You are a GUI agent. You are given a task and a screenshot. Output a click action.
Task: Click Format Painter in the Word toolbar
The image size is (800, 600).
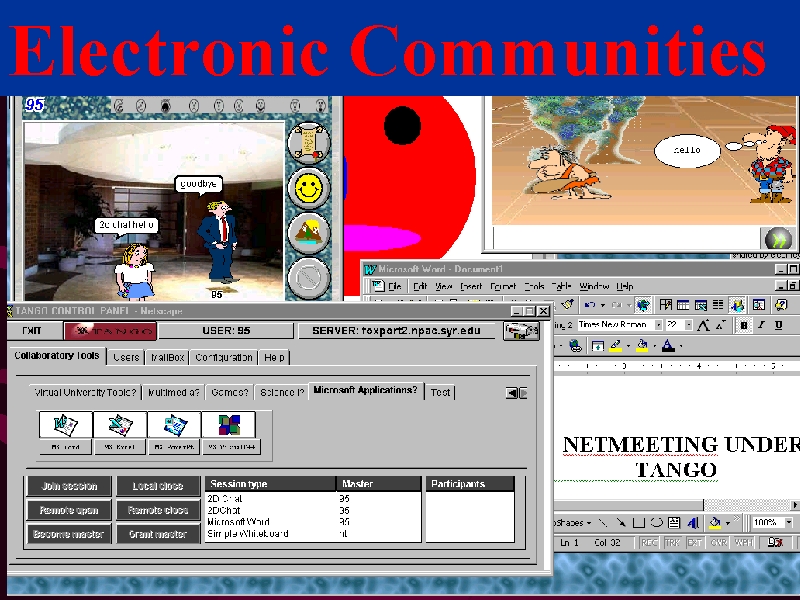point(567,305)
